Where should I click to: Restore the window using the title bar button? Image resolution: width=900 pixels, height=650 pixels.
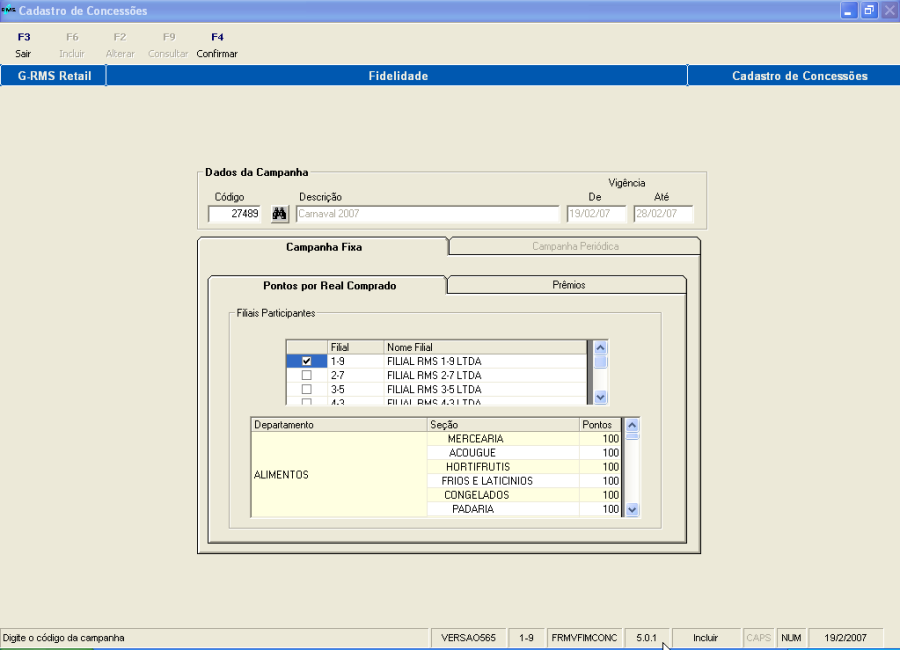click(x=868, y=10)
